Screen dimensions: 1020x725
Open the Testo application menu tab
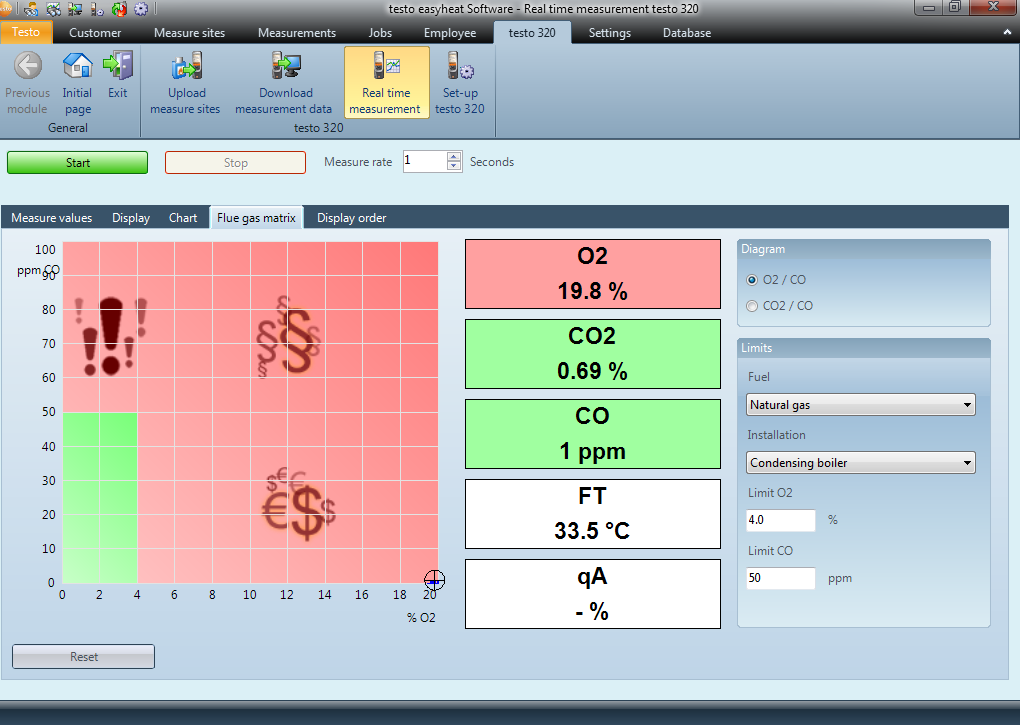click(26, 33)
